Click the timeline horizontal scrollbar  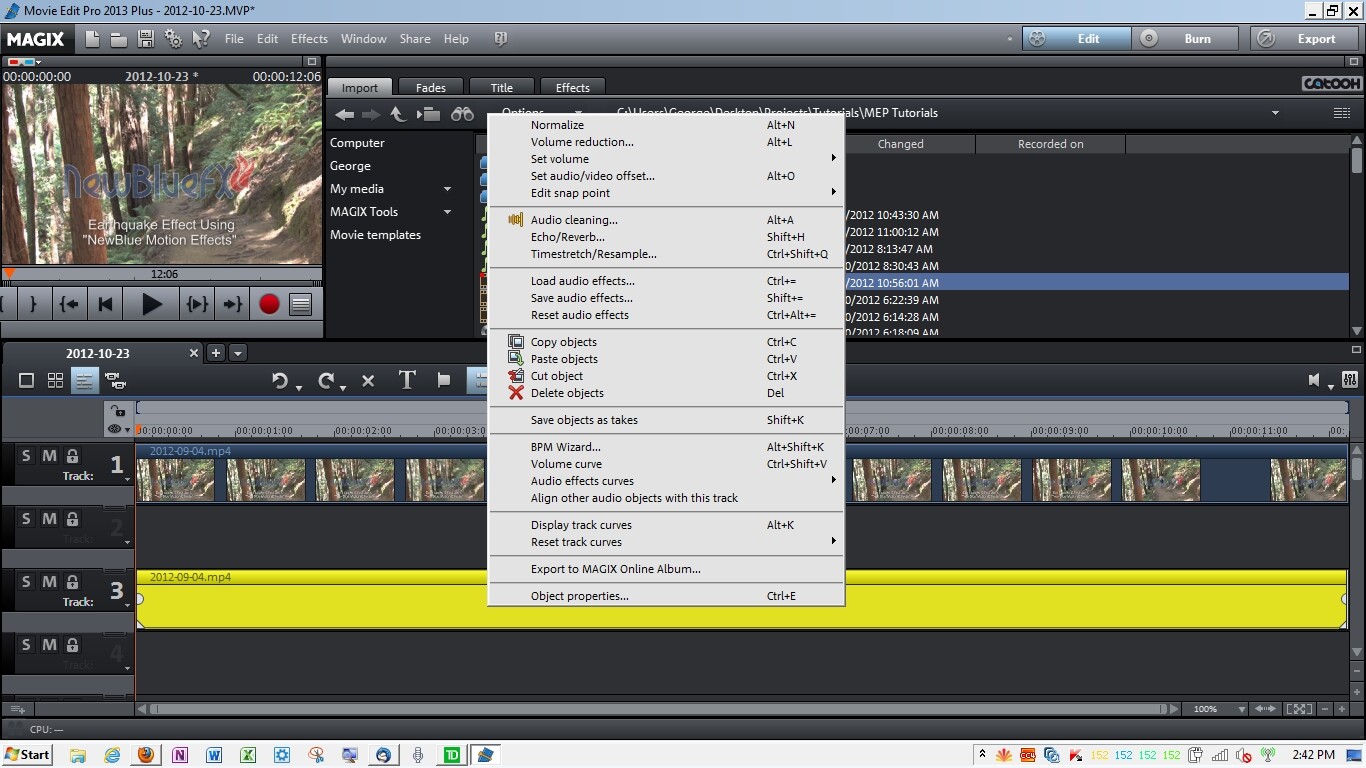pyautogui.click(x=658, y=709)
